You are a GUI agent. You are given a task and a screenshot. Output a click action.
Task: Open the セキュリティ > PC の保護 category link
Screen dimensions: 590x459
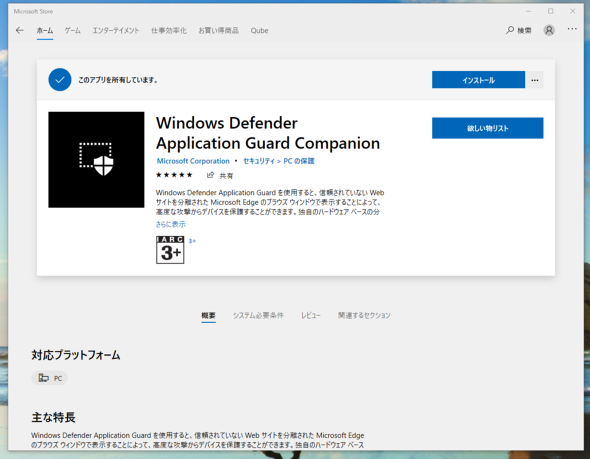pos(279,161)
